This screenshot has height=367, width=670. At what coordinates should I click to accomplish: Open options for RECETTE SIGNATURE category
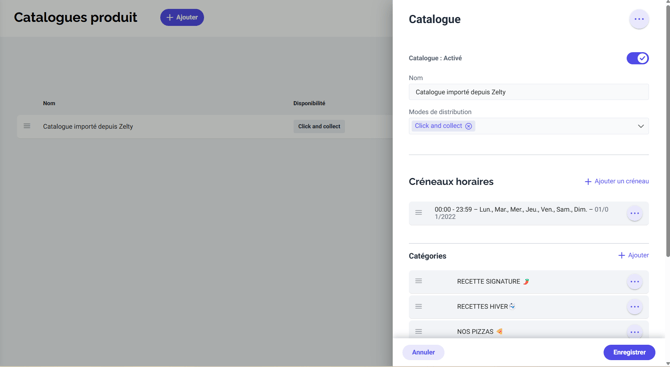(x=635, y=282)
